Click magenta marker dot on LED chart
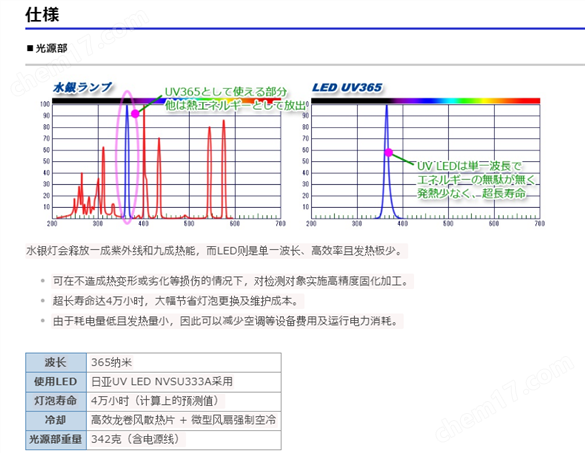The height and width of the screenshot is (453, 585). point(389,152)
